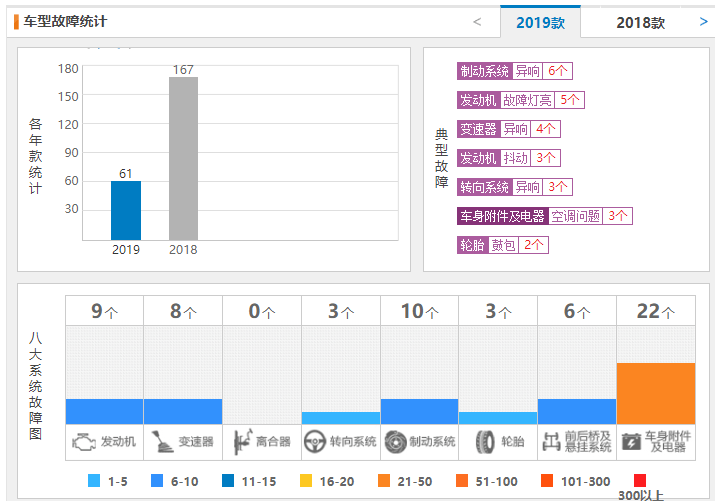The height and width of the screenshot is (501, 715).
Task: Click the 各年款统计 chart label
Action: (35, 156)
